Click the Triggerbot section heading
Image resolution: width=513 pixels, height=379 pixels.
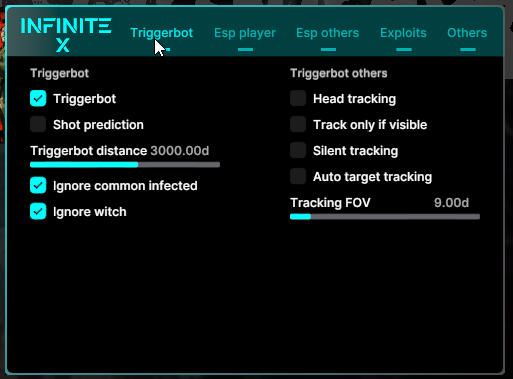click(60, 73)
